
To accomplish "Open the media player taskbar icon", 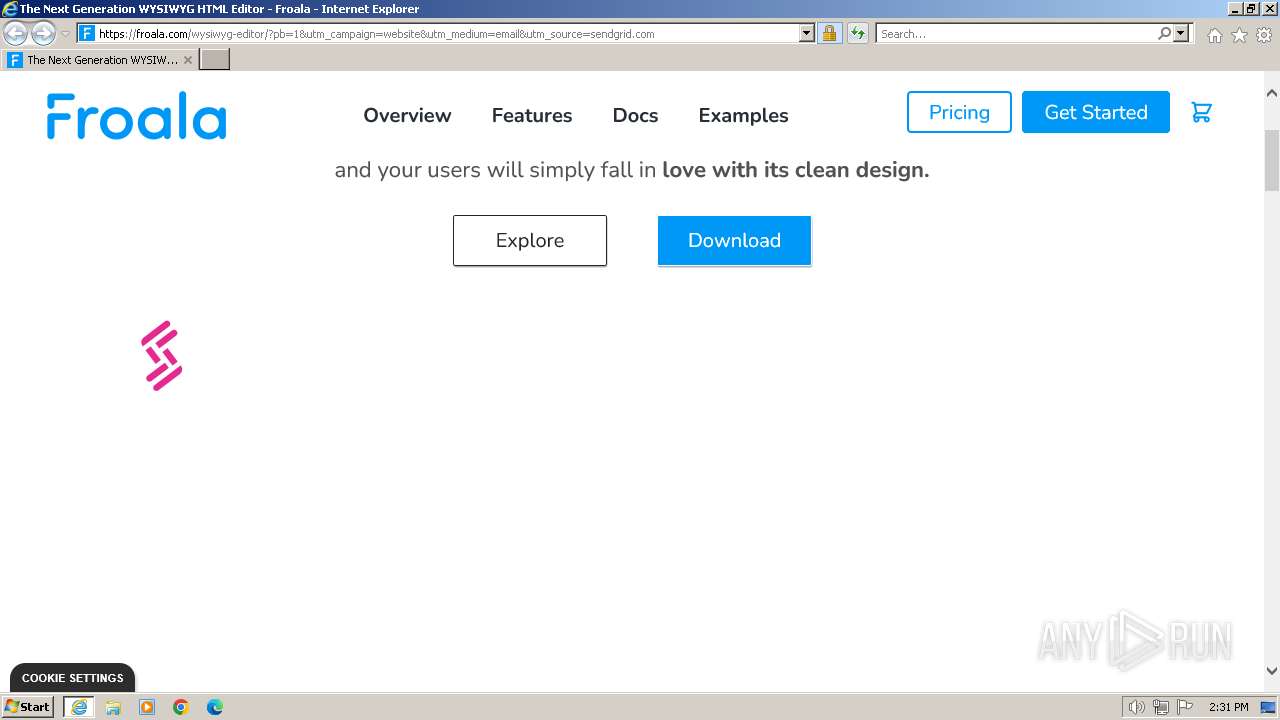I will tap(147, 707).
